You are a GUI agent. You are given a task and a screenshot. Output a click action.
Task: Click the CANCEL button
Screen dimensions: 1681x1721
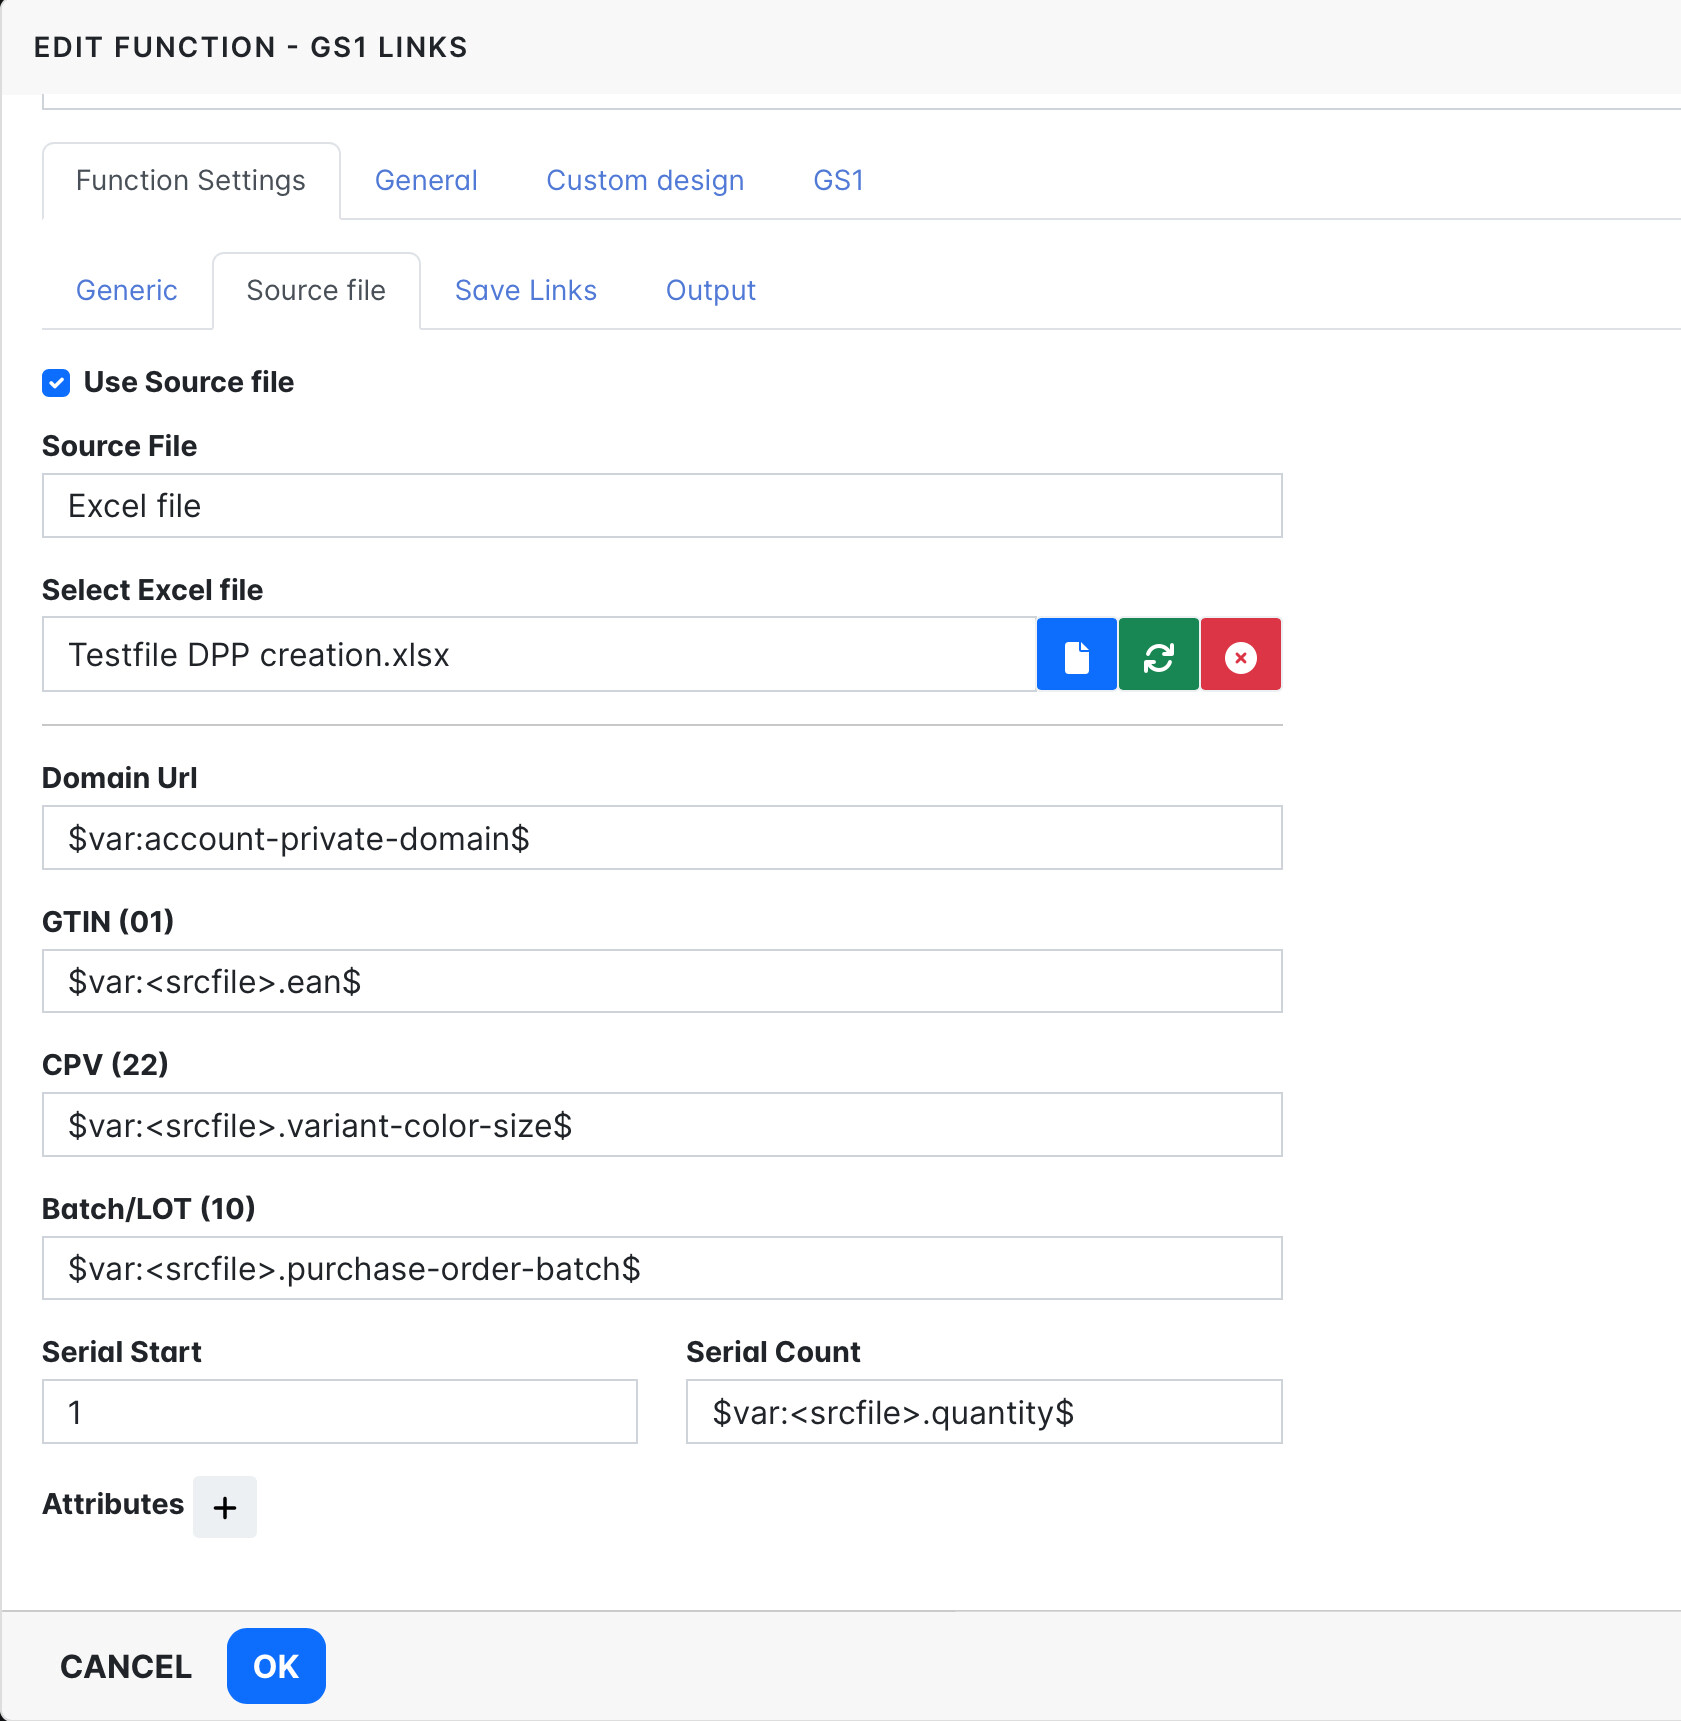[126, 1667]
